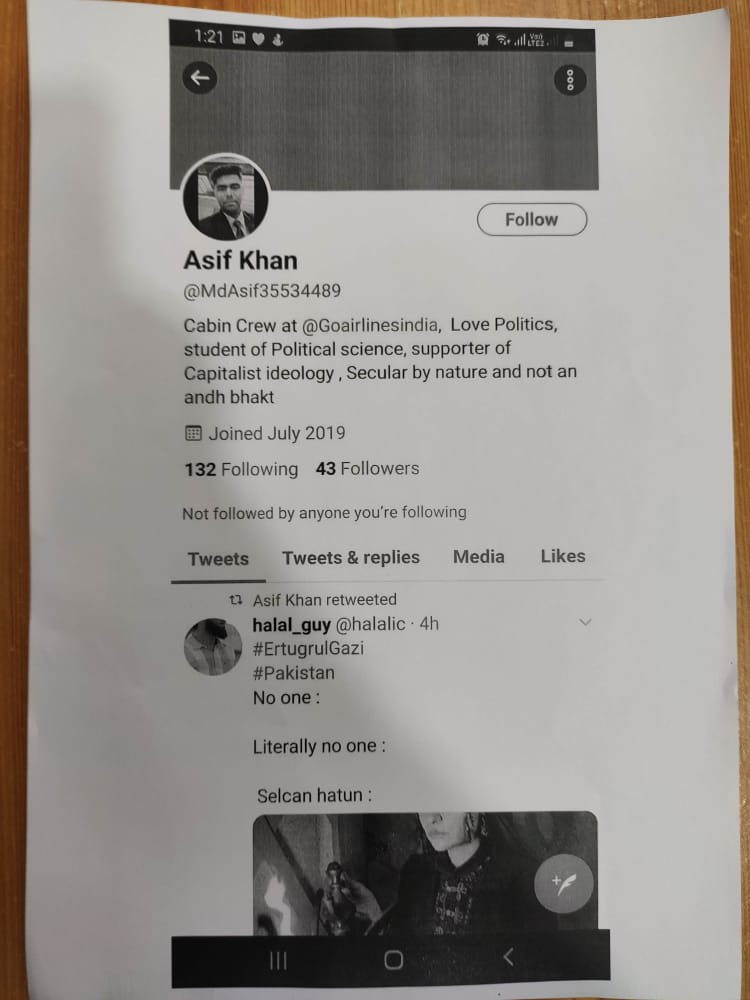Tap the back arrow icon

point(200,78)
